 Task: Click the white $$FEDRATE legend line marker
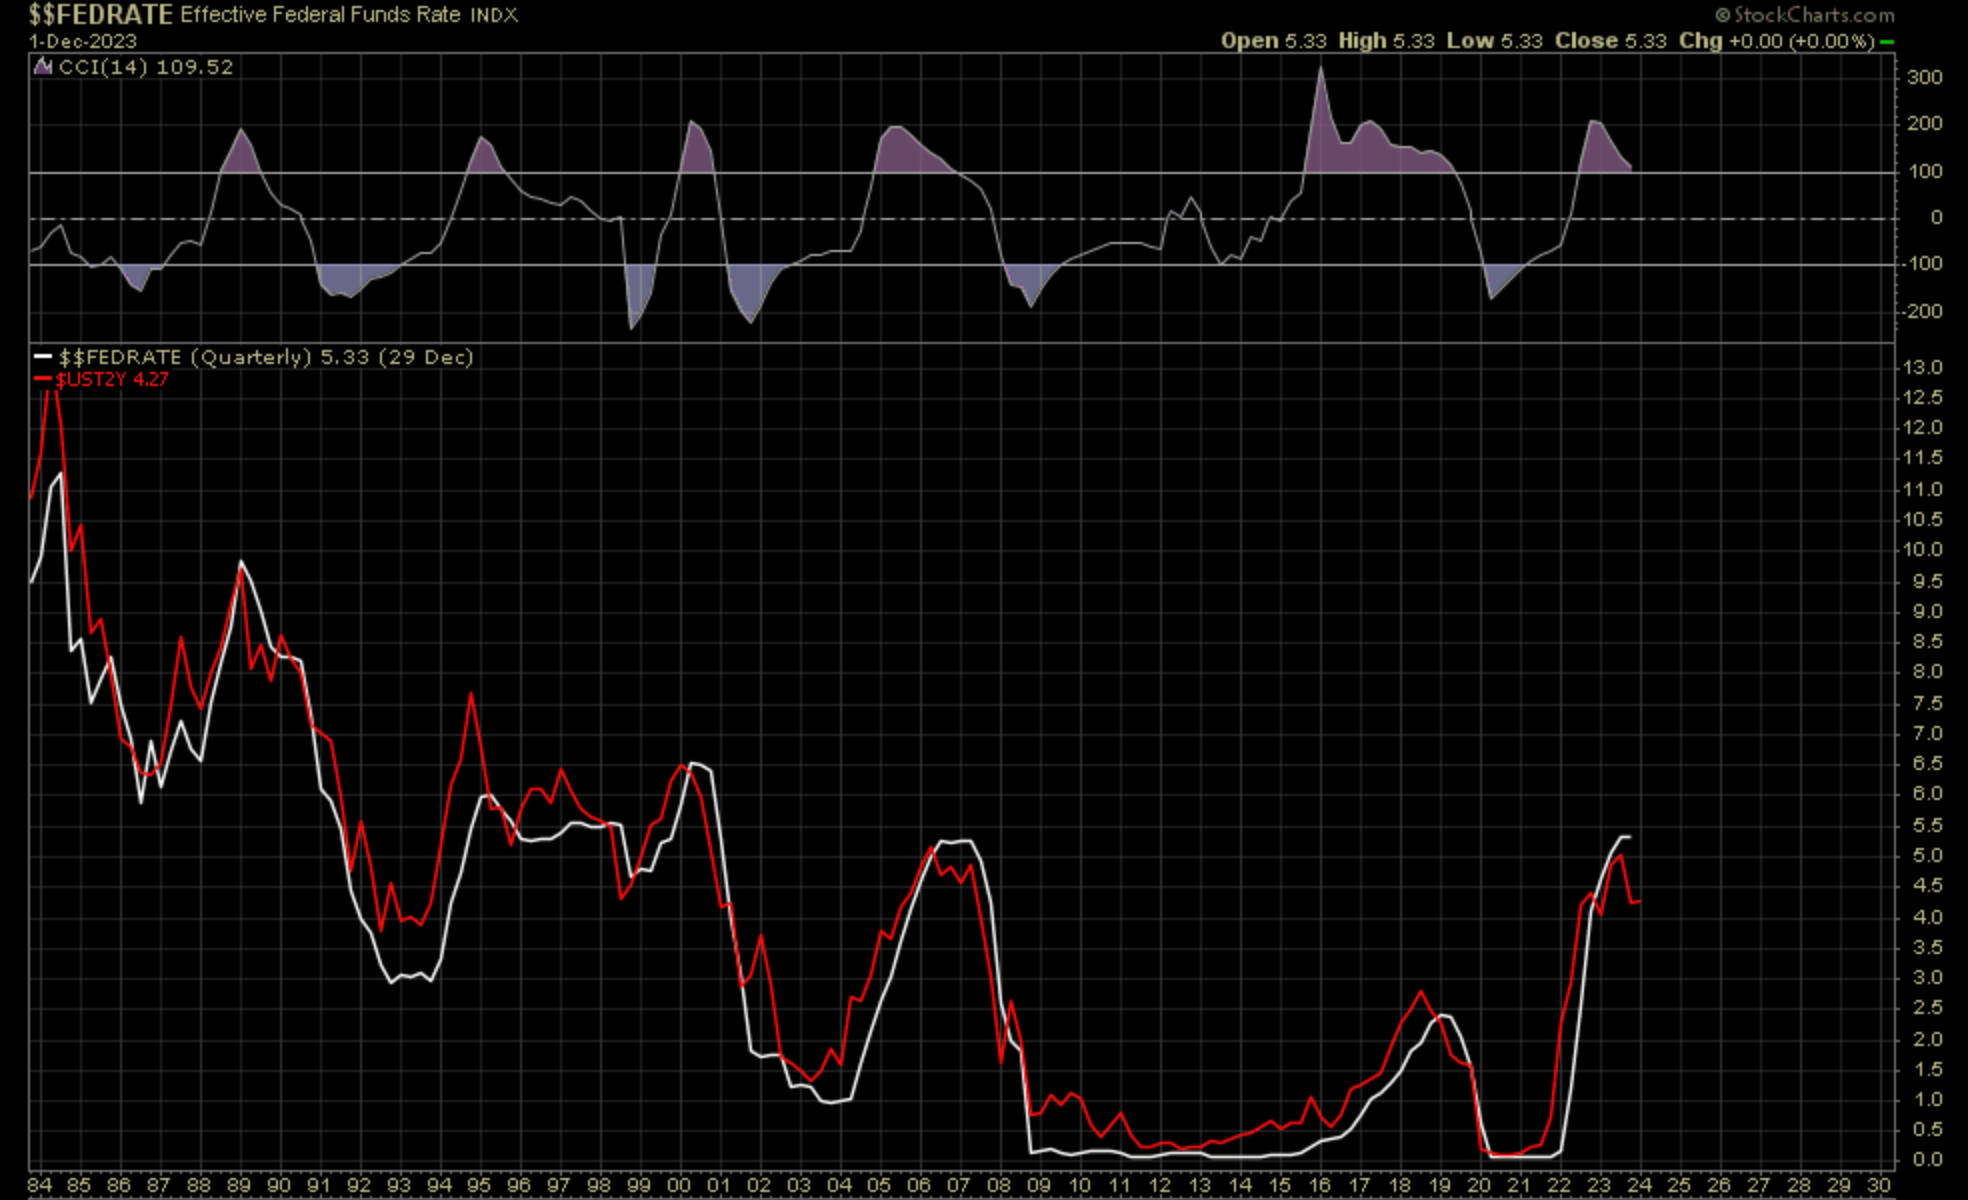[43, 357]
